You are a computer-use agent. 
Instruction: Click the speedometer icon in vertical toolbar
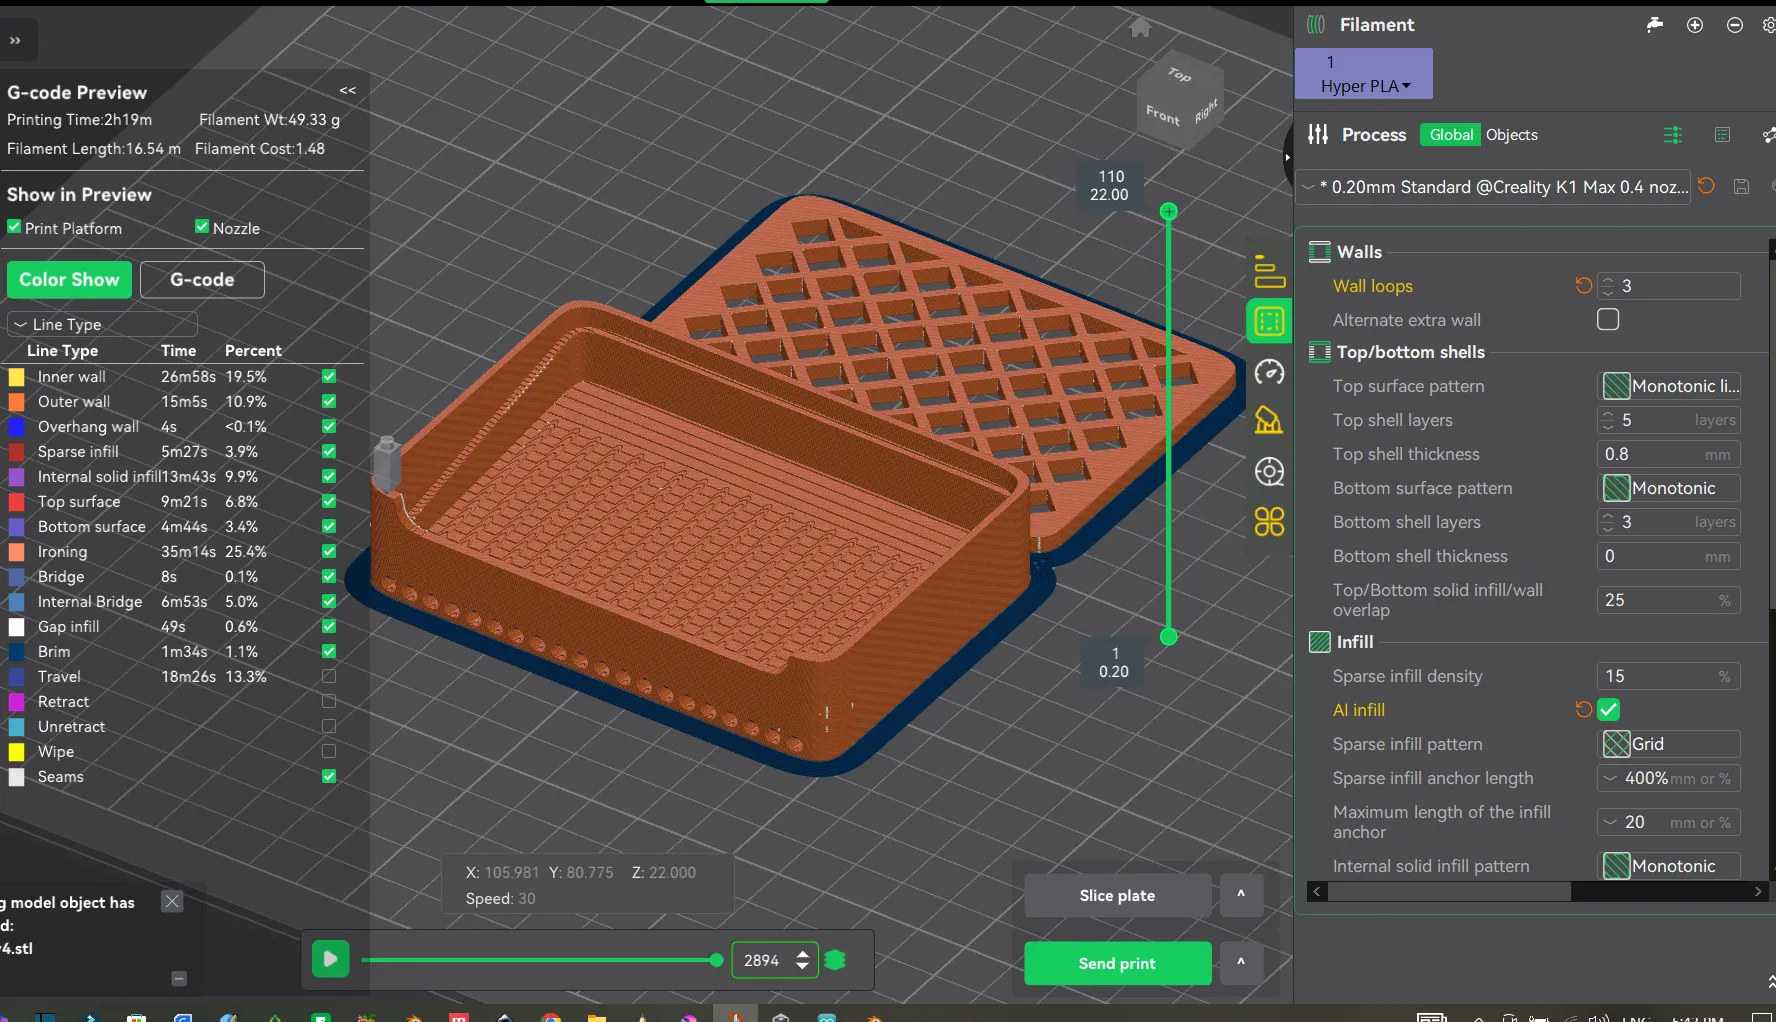(x=1269, y=373)
